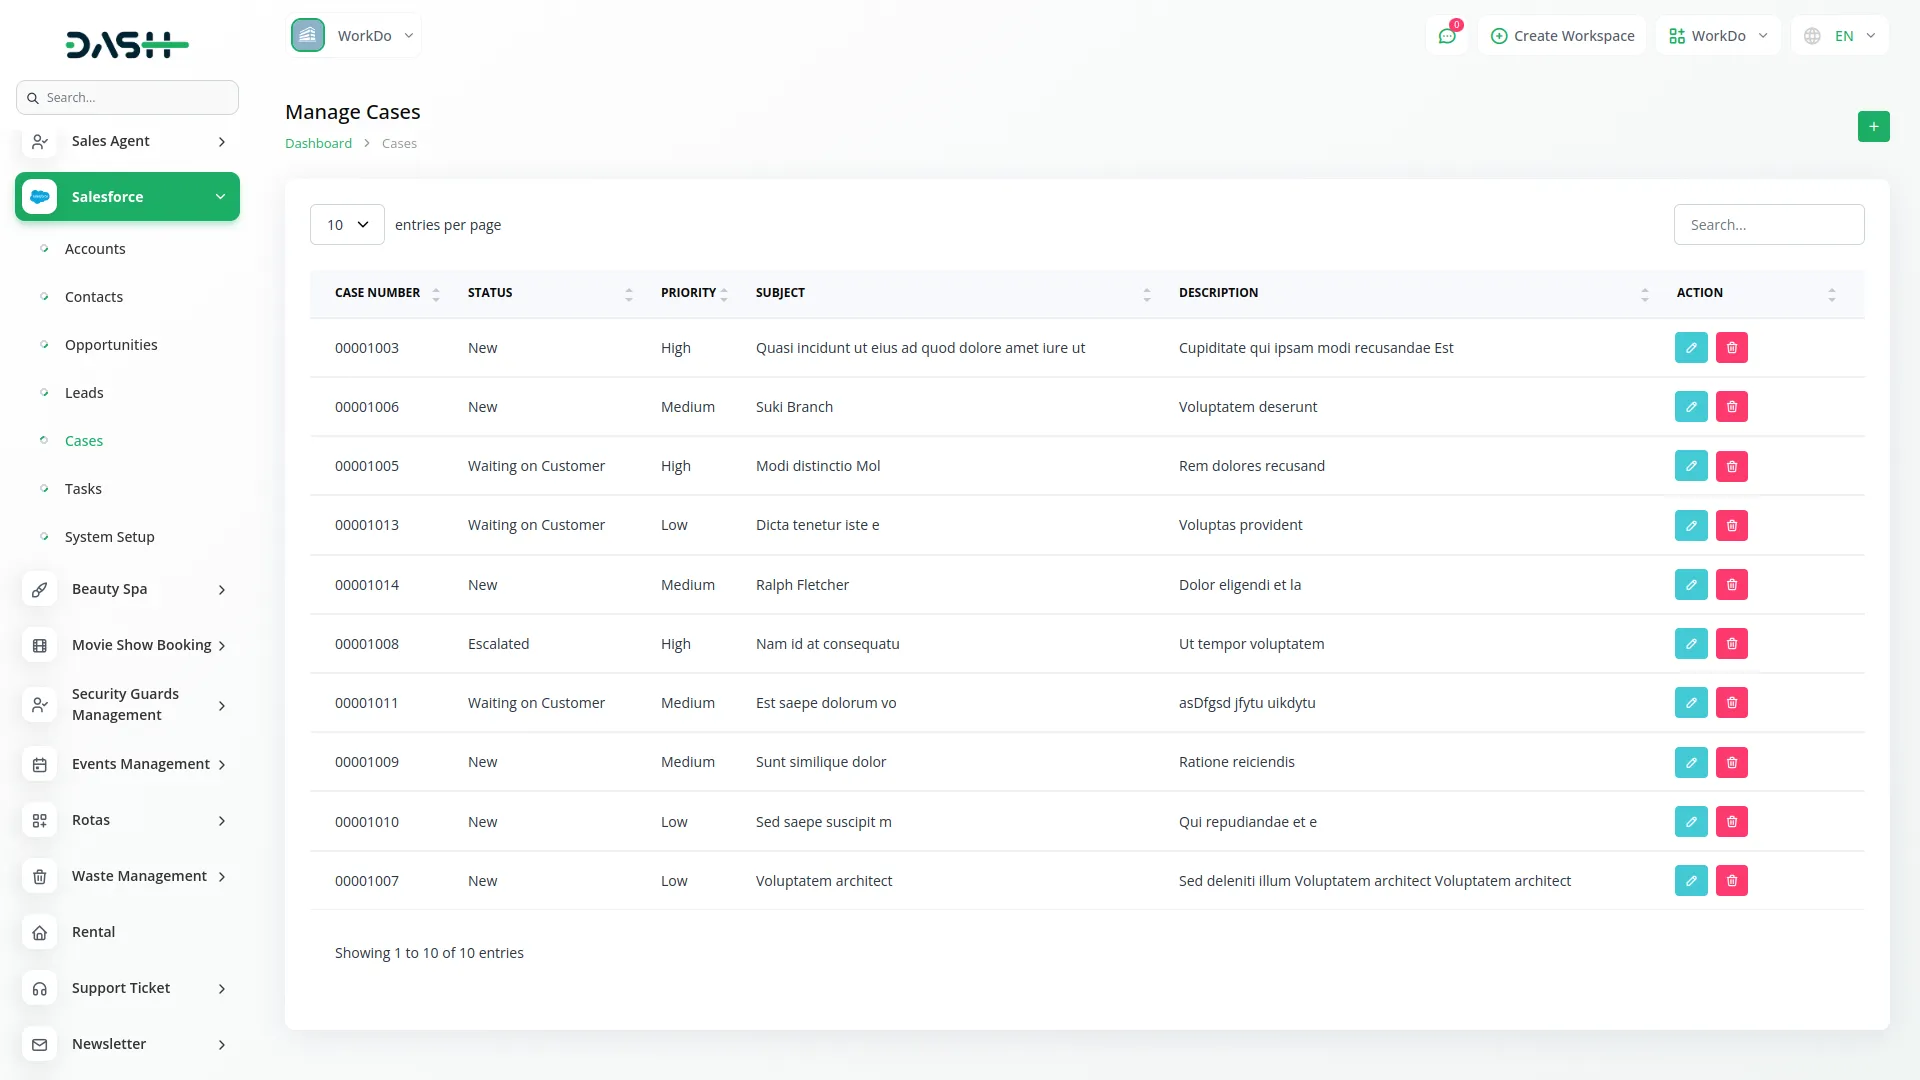1920x1080 pixels.
Task: Open Leads from the sidebar menu
Action: pyautogui.click(x=84, y=392)
